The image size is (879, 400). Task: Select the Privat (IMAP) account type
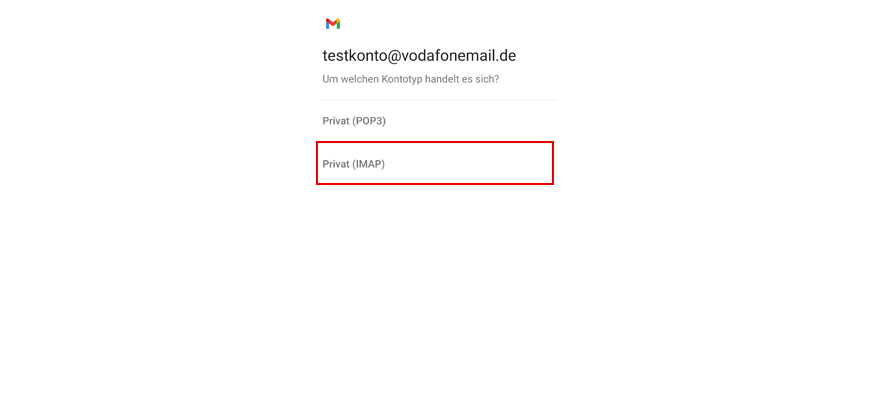pos(435,164)
